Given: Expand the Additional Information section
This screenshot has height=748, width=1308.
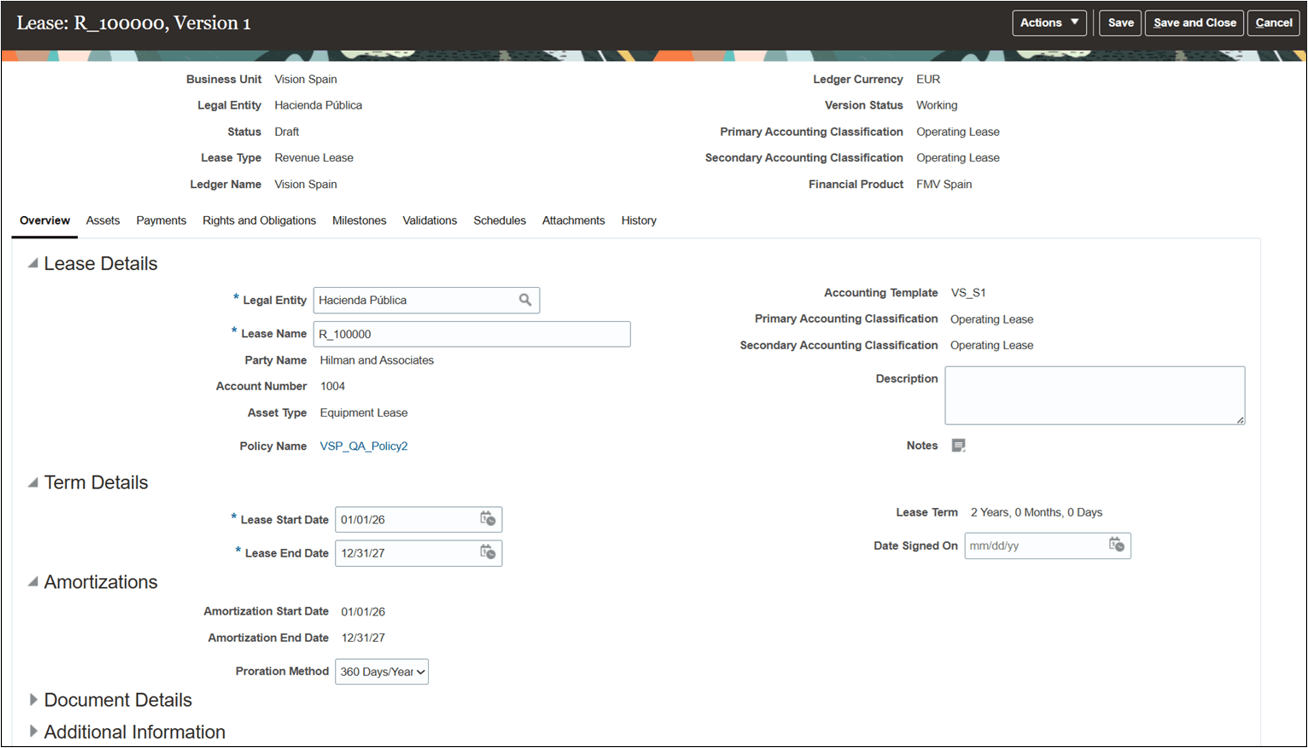Looking at the screenshot, I should click(33, 731).
